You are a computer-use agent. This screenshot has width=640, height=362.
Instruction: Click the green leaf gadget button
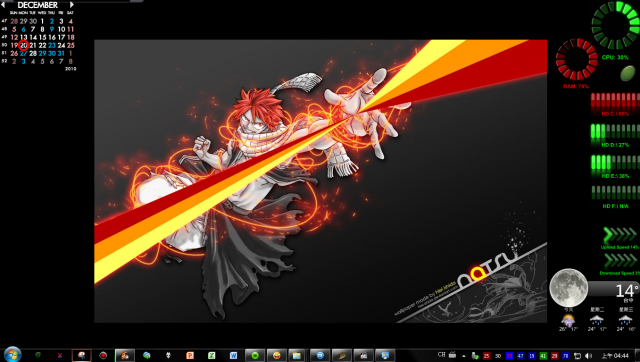(628, 73)
